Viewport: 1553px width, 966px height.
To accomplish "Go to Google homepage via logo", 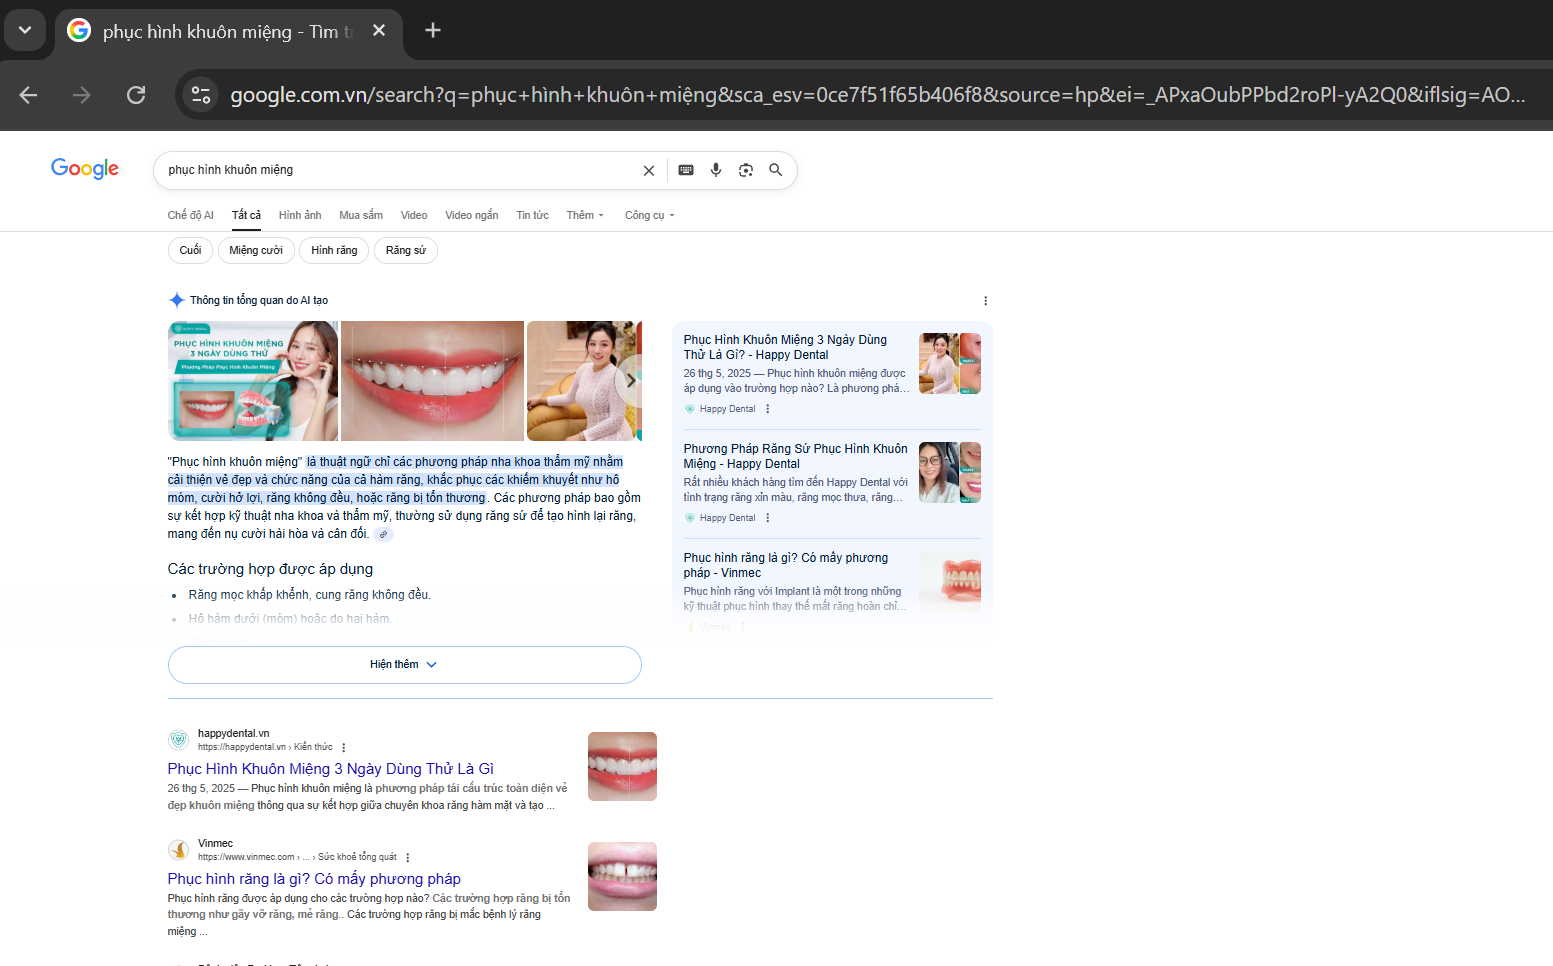I will (85, 169).
